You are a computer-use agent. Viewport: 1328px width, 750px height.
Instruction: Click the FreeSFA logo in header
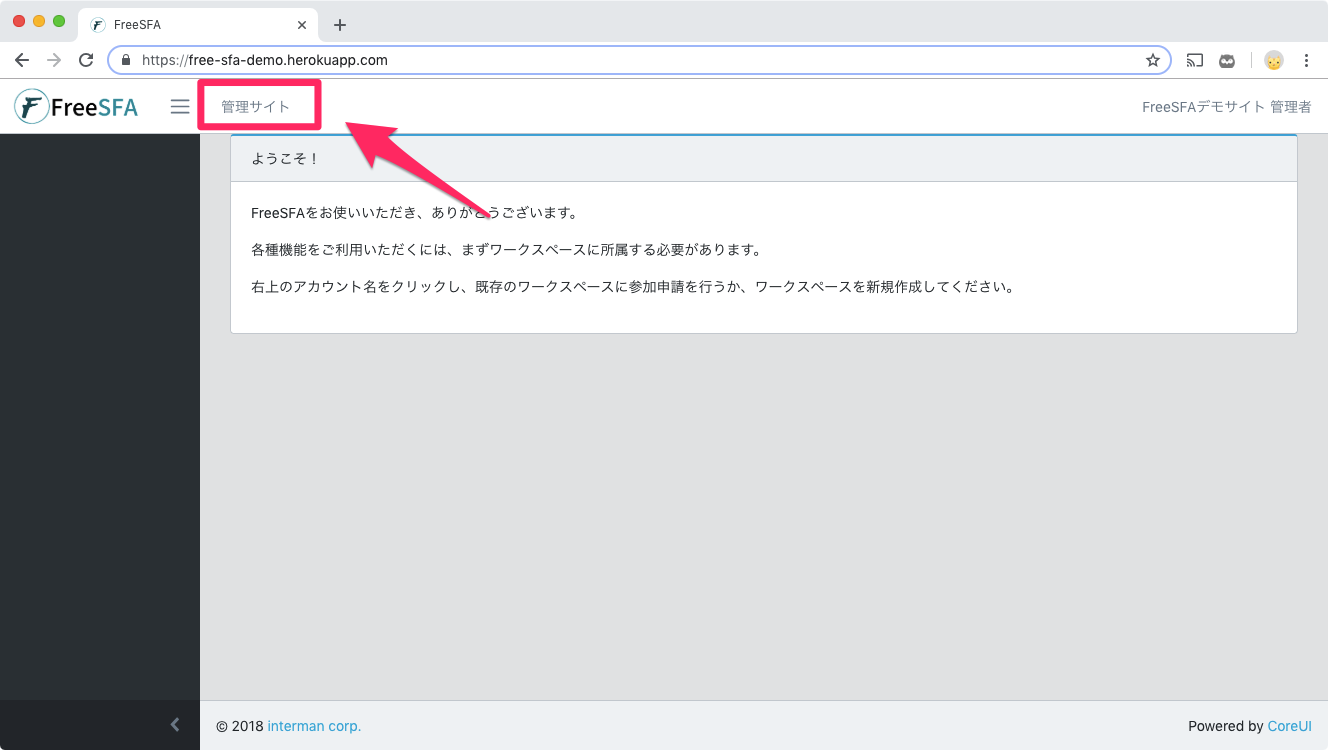point(77,107)
